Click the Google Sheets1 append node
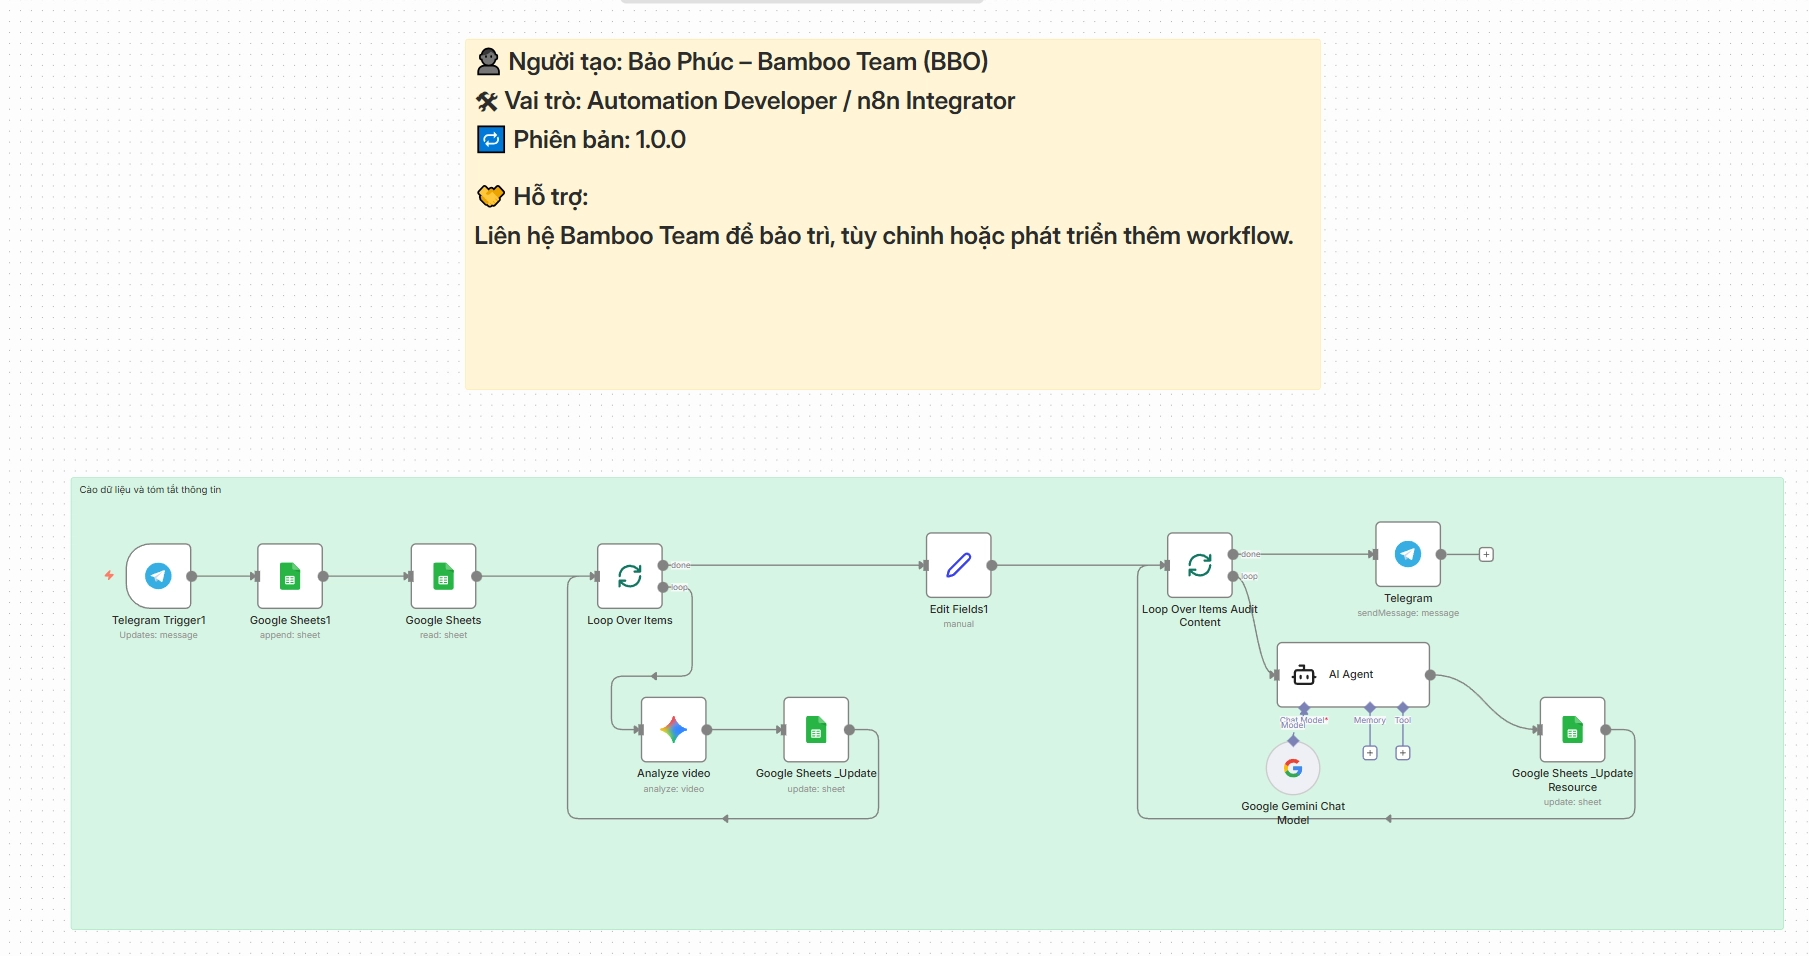 pyautogui.click(x=290, y=576)
